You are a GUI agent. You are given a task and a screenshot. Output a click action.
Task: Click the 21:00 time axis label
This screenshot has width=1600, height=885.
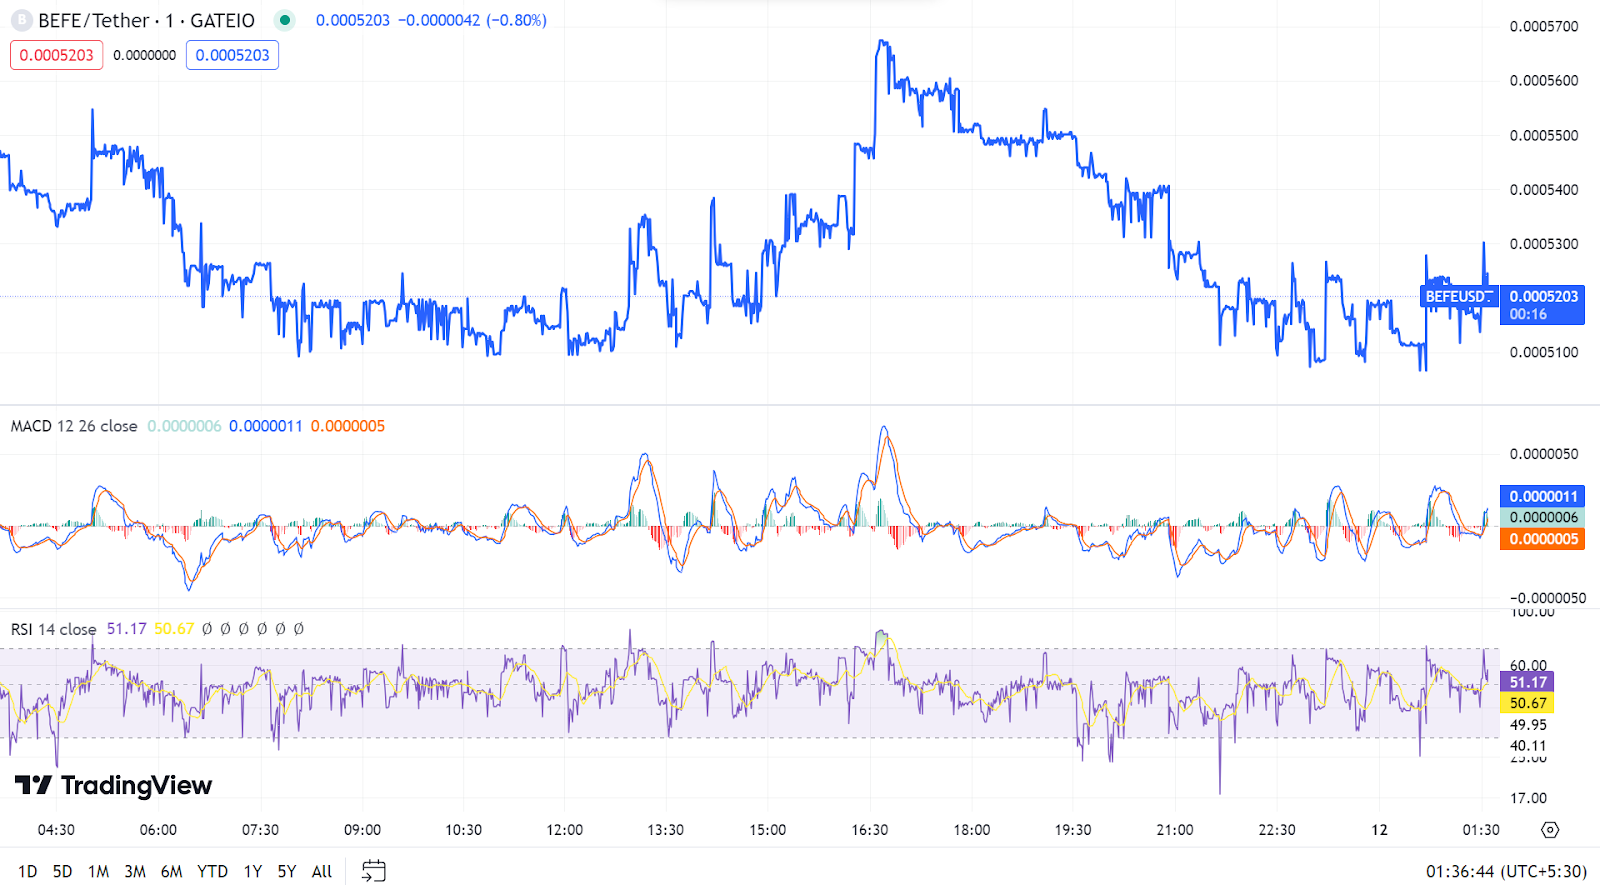point(1174,830)
